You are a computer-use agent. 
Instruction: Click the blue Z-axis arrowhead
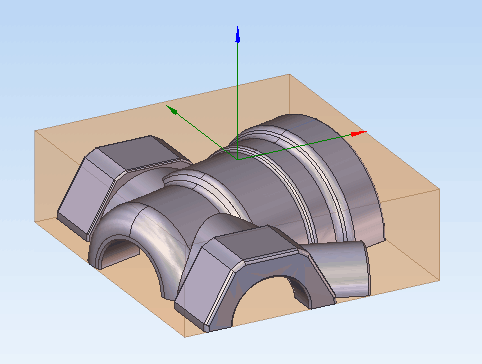[238, 35]
